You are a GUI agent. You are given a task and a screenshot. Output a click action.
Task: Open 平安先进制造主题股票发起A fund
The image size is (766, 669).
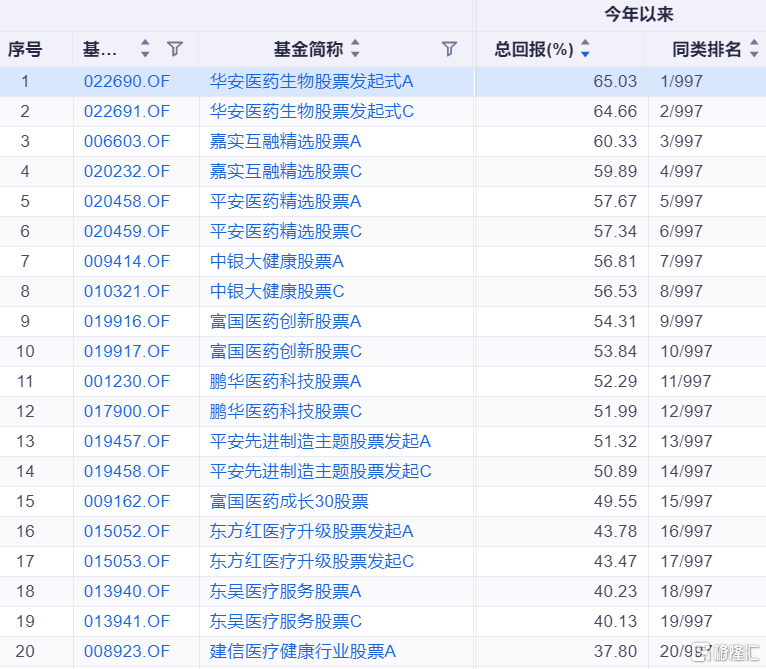click(x=320, y=441)
